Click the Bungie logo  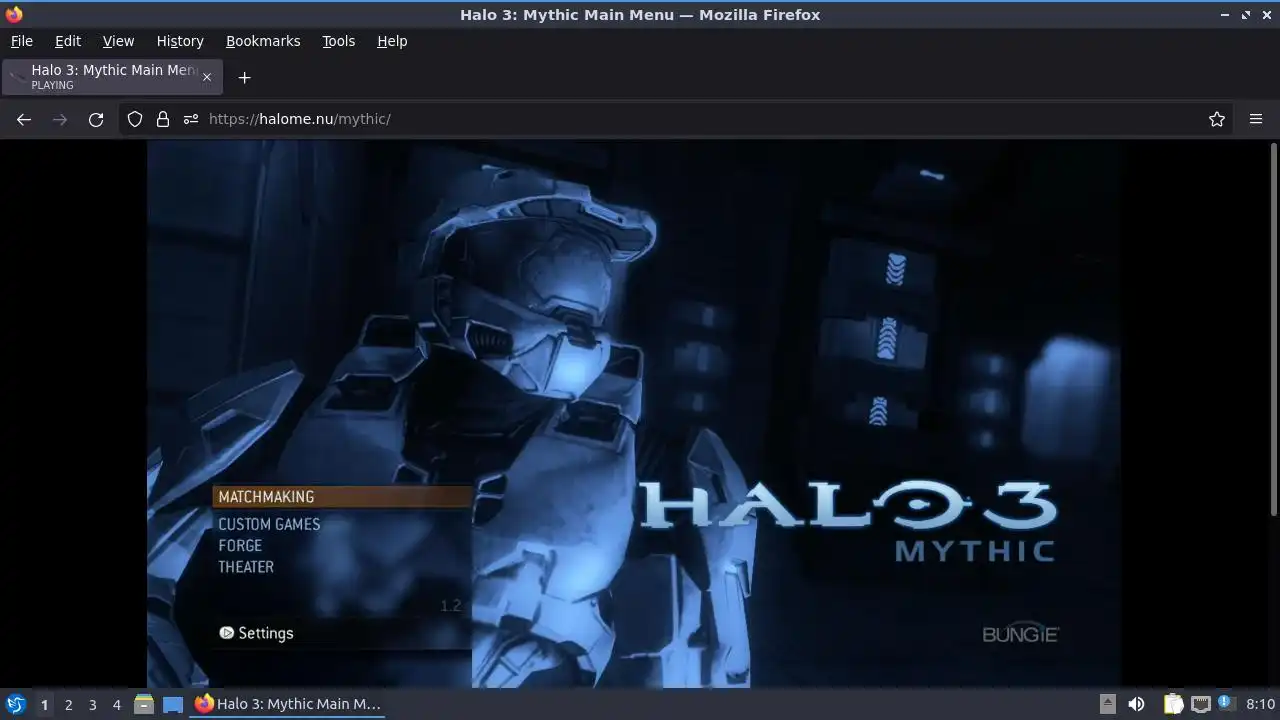tap(1020, 634)
